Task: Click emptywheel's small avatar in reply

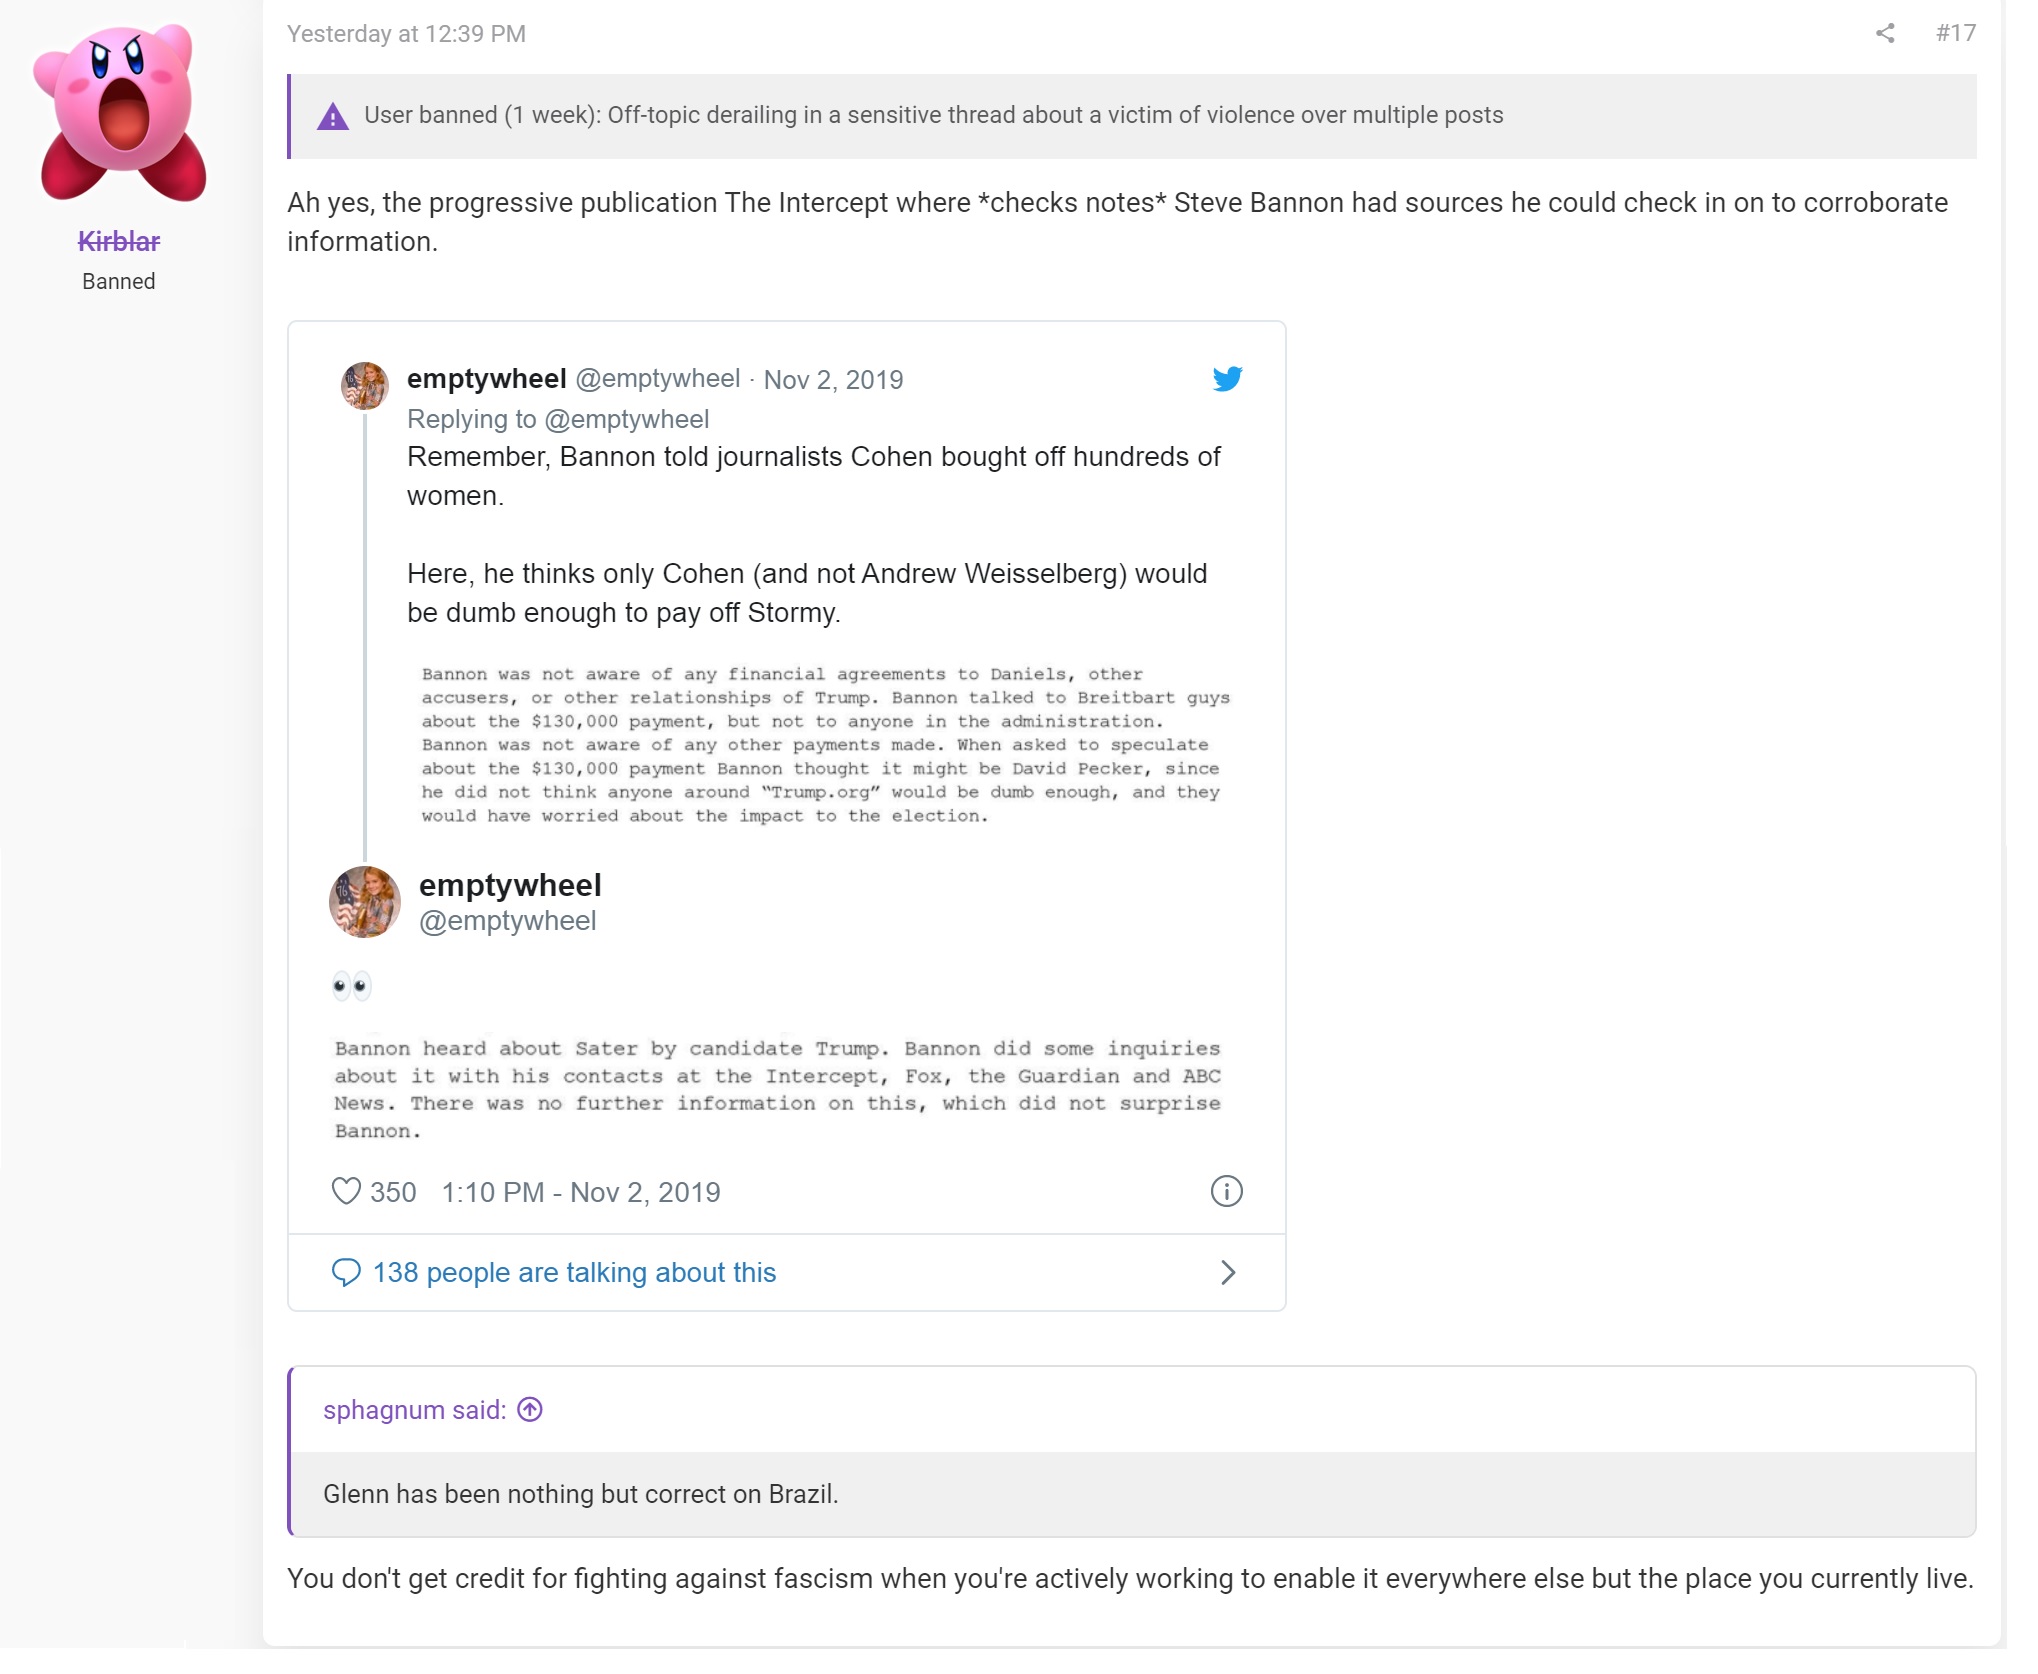Action: (365, 385)
